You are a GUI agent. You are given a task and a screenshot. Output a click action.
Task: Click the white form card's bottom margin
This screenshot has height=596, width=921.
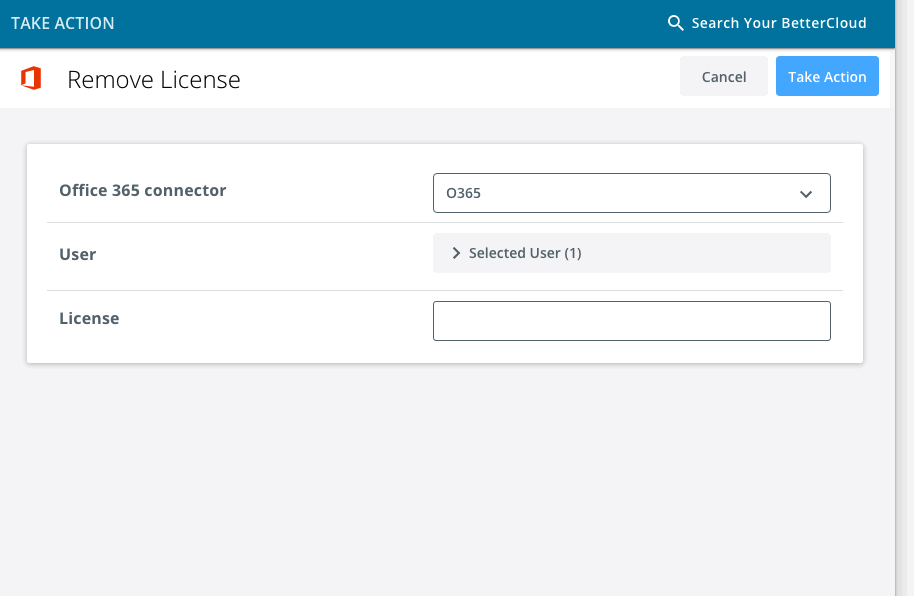point(445,352)
